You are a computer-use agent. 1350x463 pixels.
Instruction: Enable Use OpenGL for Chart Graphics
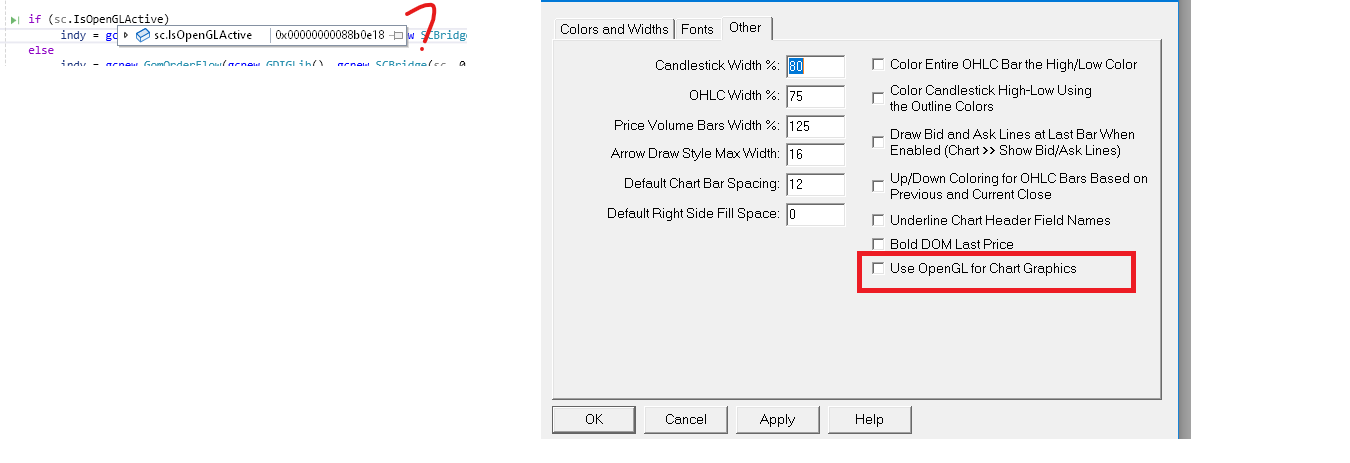[878, 268]
